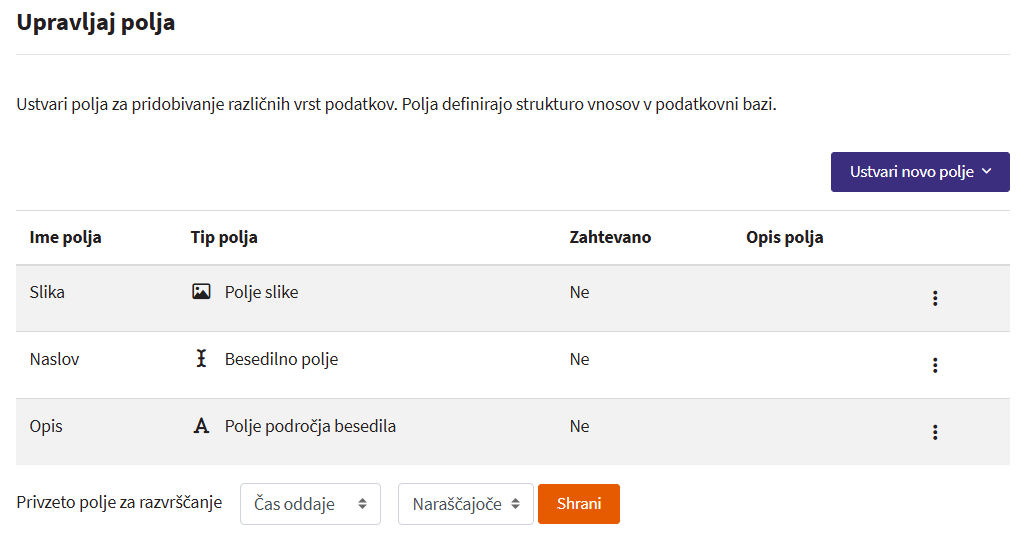Click the Upravljaj polja heading

pos(96,23)
